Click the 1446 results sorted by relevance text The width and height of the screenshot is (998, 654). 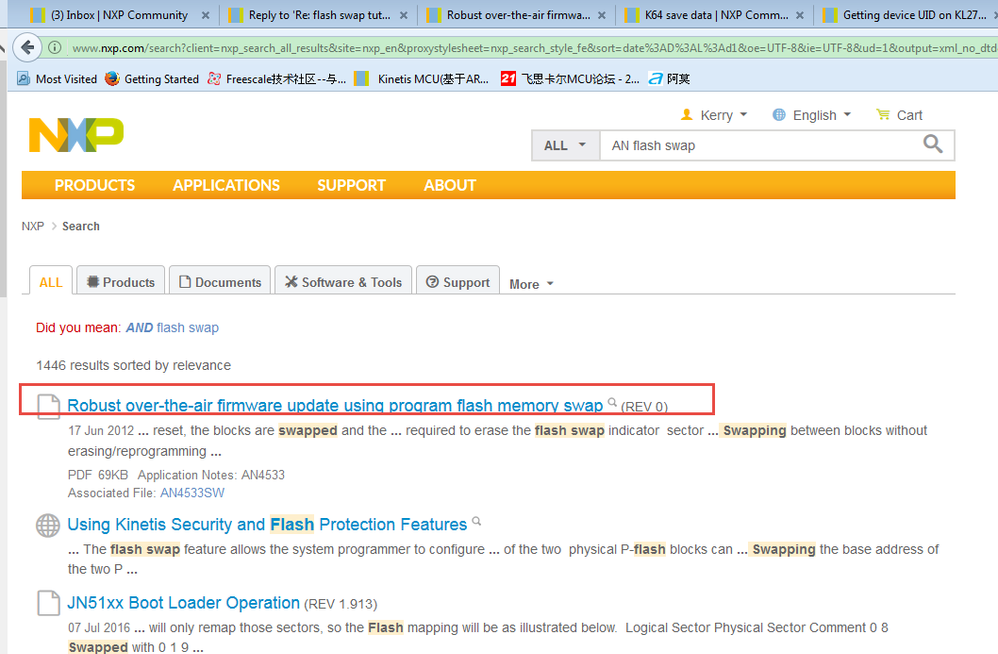click(134, 366)
